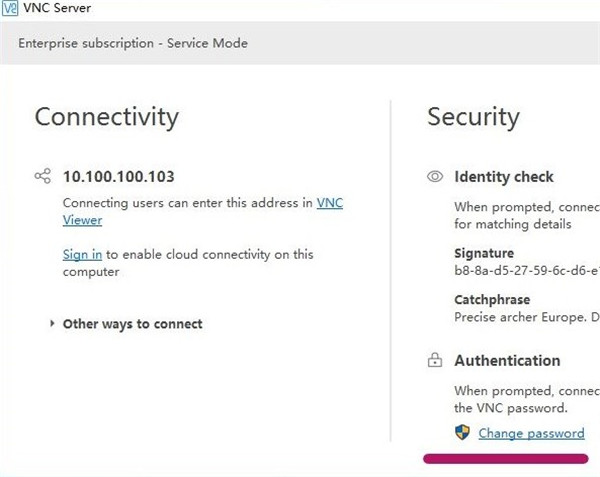Click the eye icon next to Identity check
600x477 pixels.
pyautogui.click(x=435, y=177)
